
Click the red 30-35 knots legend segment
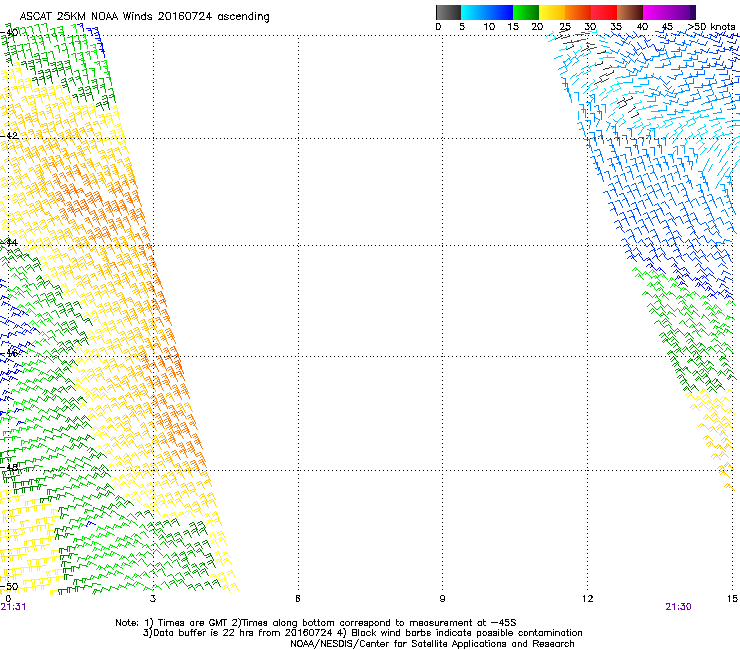coord(604,12)
